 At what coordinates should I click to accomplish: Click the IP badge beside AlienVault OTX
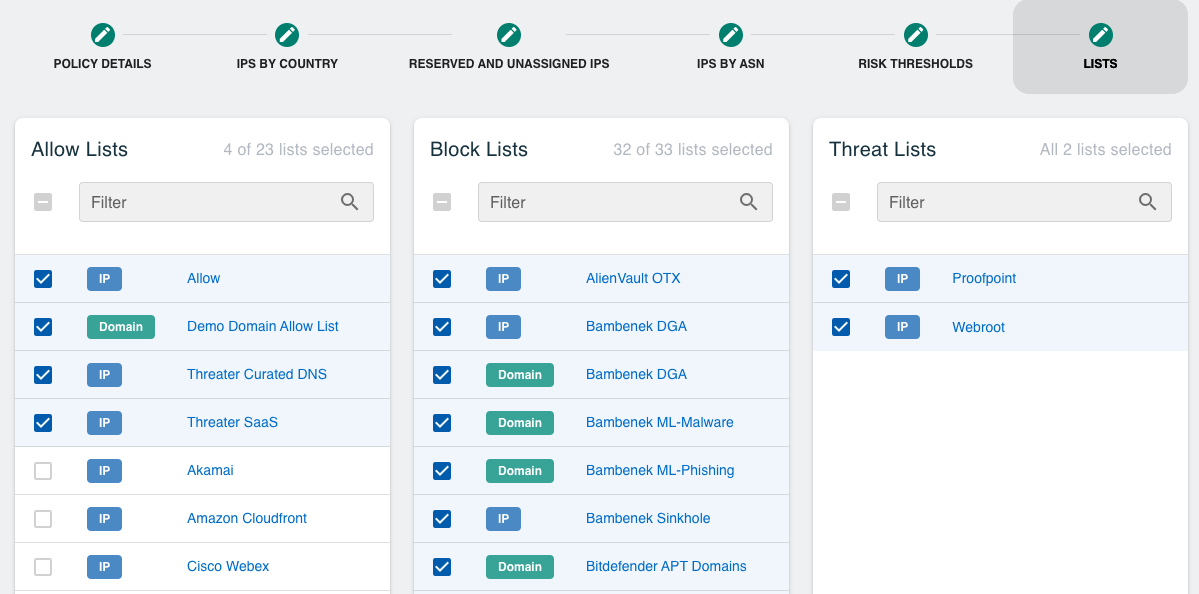(x=503, y=279)
